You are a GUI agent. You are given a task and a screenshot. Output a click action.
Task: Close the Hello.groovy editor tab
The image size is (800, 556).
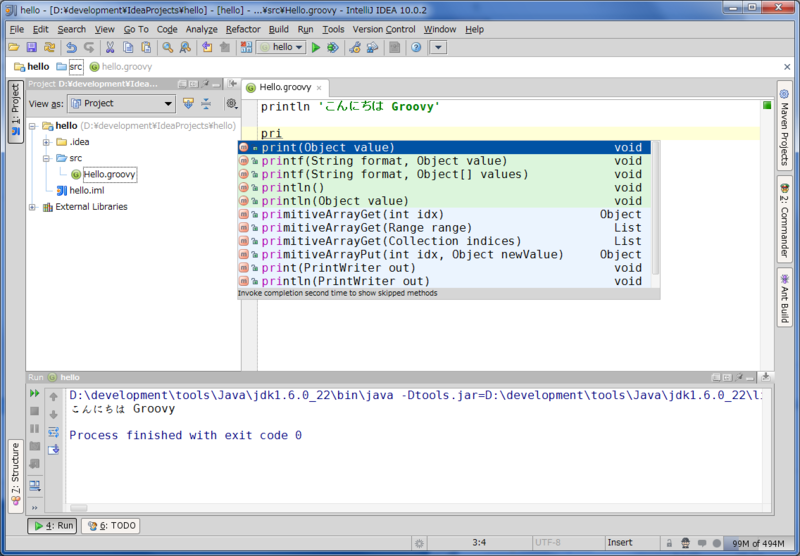tap(319, 88)
